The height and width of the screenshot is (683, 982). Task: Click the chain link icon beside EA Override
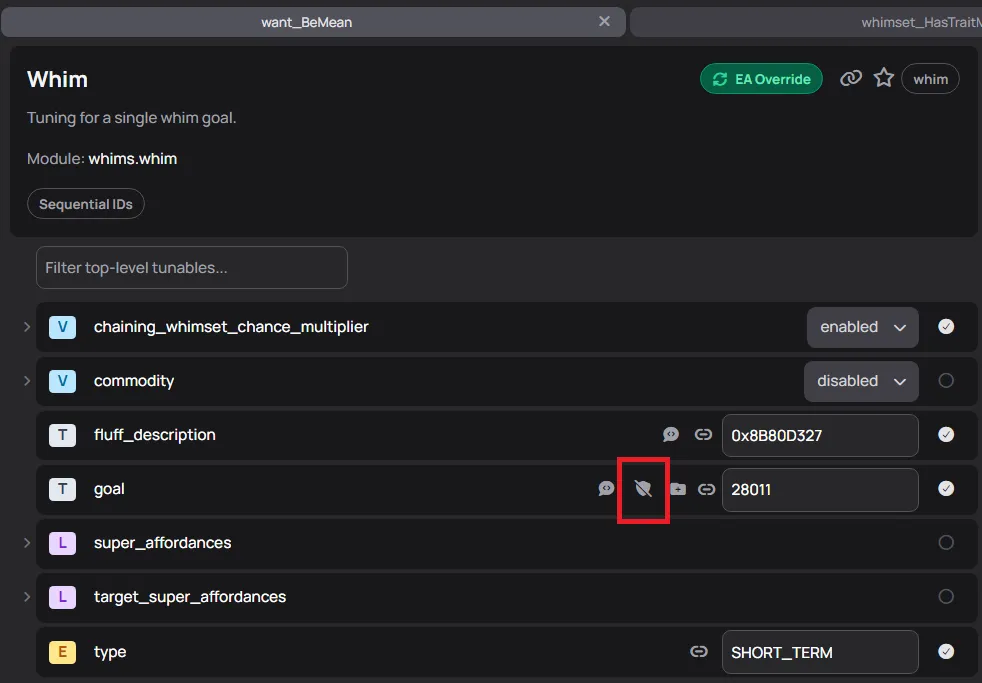pos(851,78)
